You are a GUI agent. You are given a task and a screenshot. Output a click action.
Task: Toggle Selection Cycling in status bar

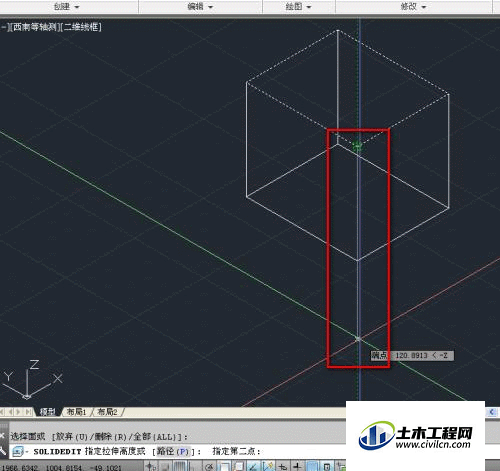(341, 466)
